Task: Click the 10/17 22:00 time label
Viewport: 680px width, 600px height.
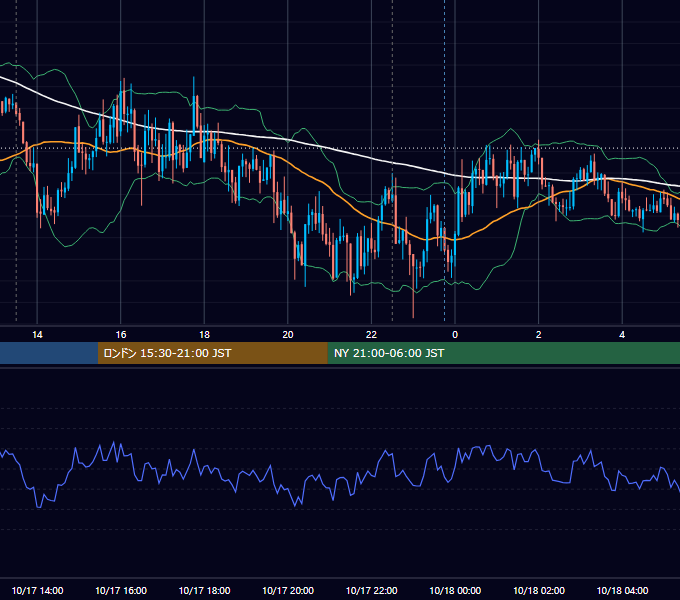Action: click(371, 590)
